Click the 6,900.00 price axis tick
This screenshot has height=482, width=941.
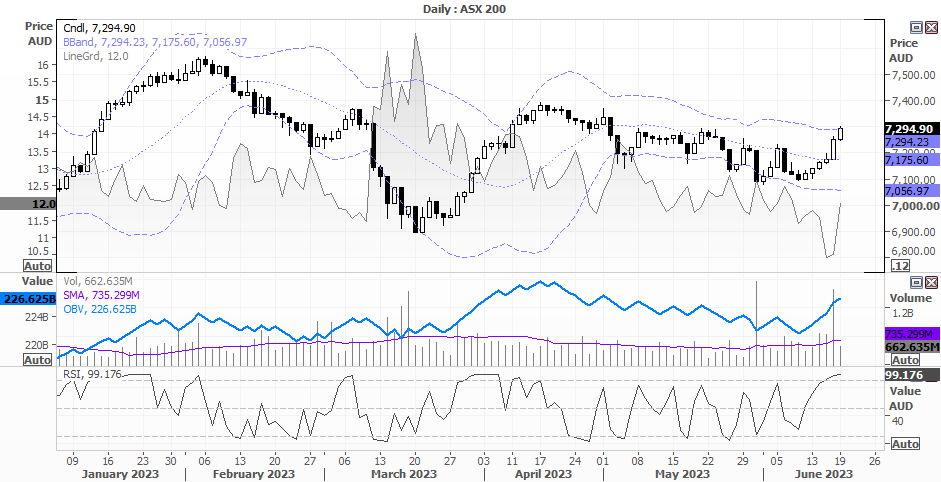(913, 232)
